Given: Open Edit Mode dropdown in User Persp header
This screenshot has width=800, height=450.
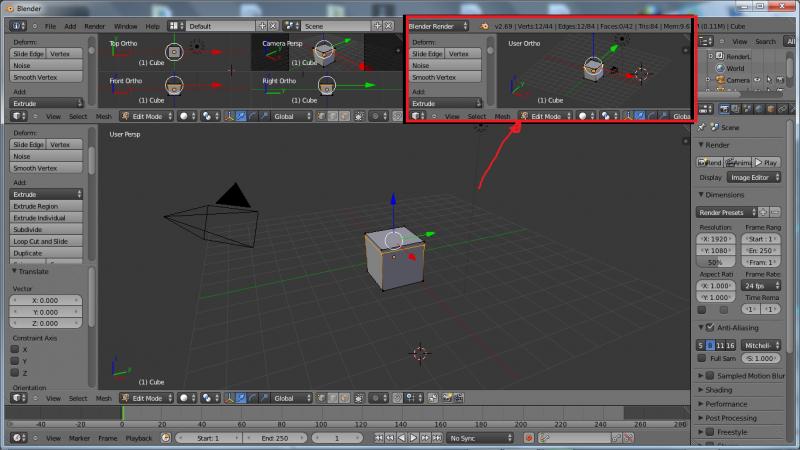Looking at the screenshot, I should 146,398.
